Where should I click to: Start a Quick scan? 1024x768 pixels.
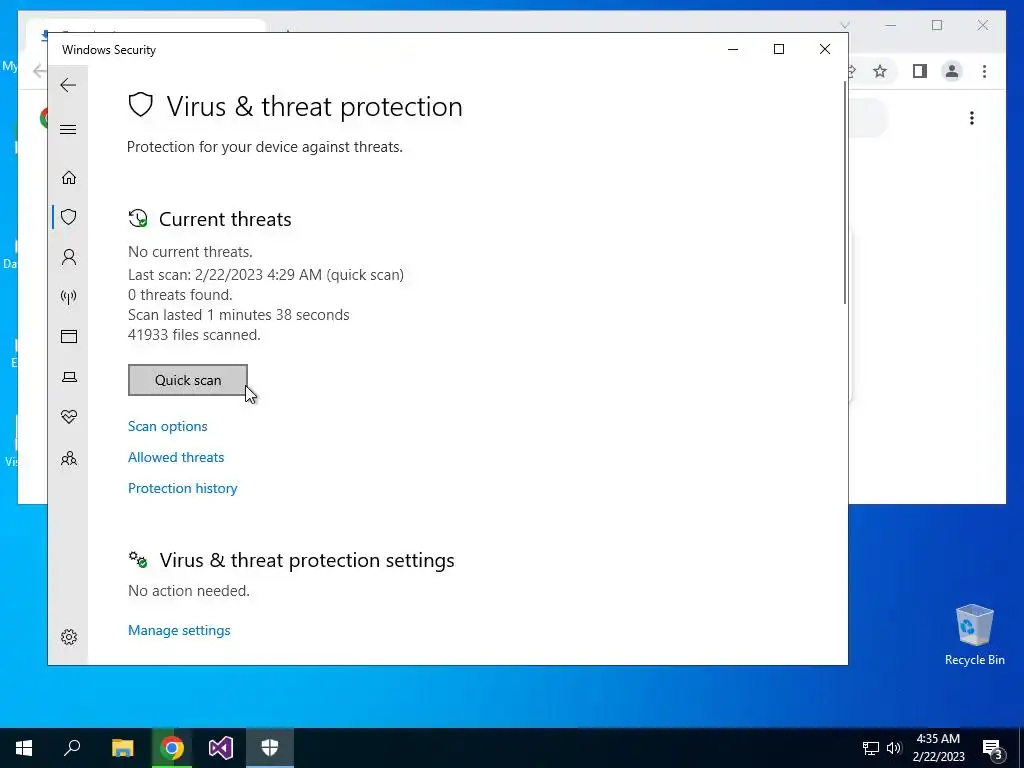(187, 380)
